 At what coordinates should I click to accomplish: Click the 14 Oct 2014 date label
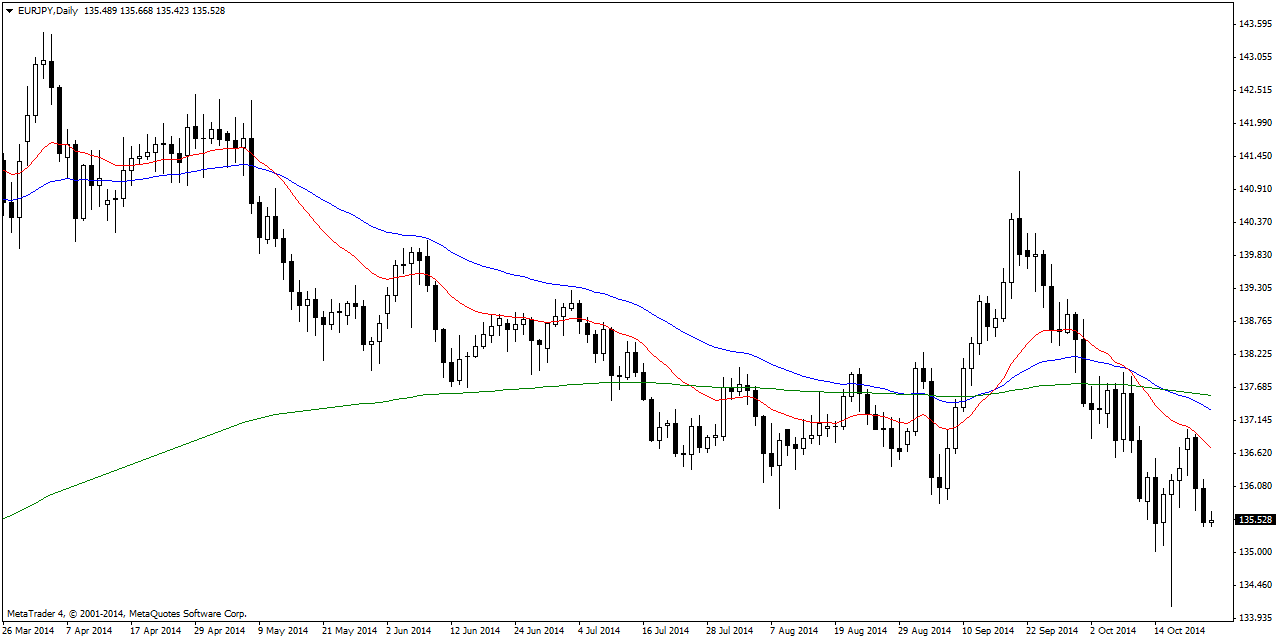[x=1180, y=631]
